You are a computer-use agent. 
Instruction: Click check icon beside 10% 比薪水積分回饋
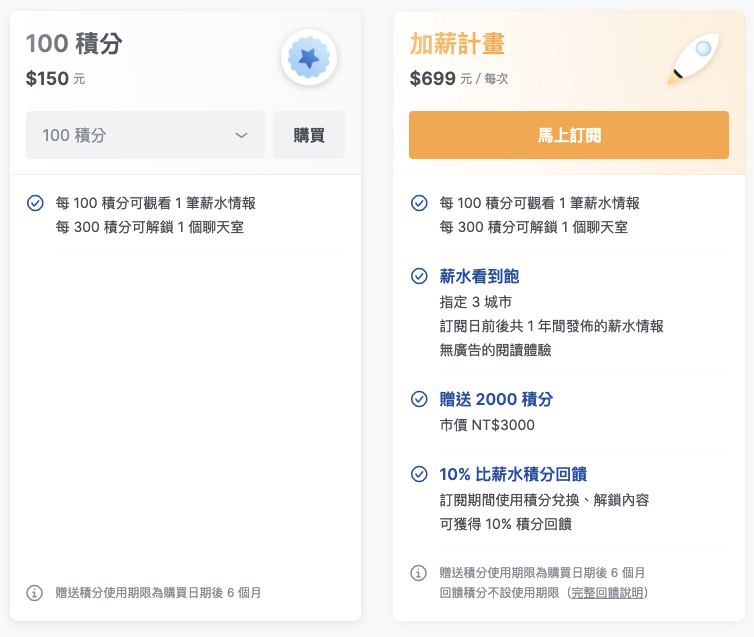point(419,474)
